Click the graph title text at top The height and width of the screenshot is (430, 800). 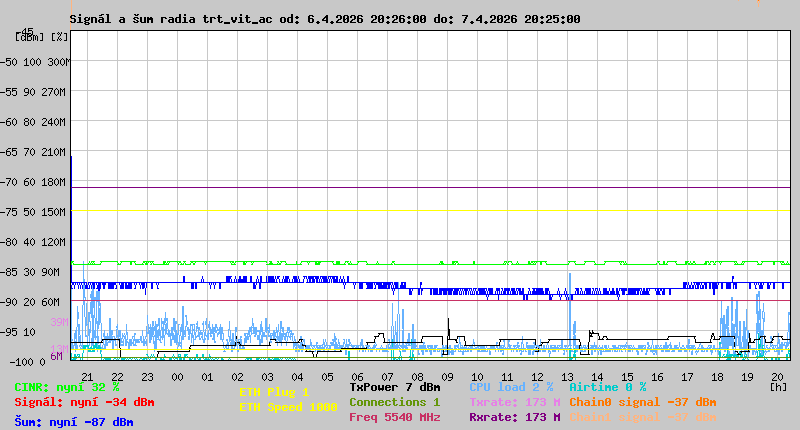pyautogui.click(x=324, y=19)
